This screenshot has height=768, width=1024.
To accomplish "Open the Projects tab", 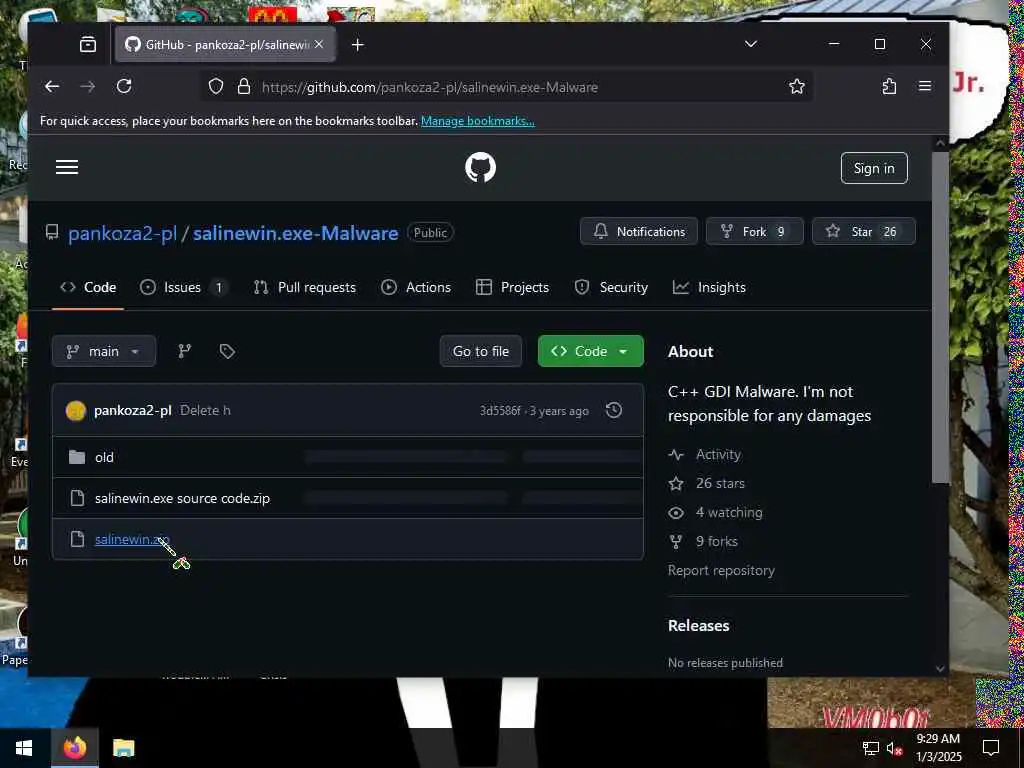I will (x=513, y=287).
